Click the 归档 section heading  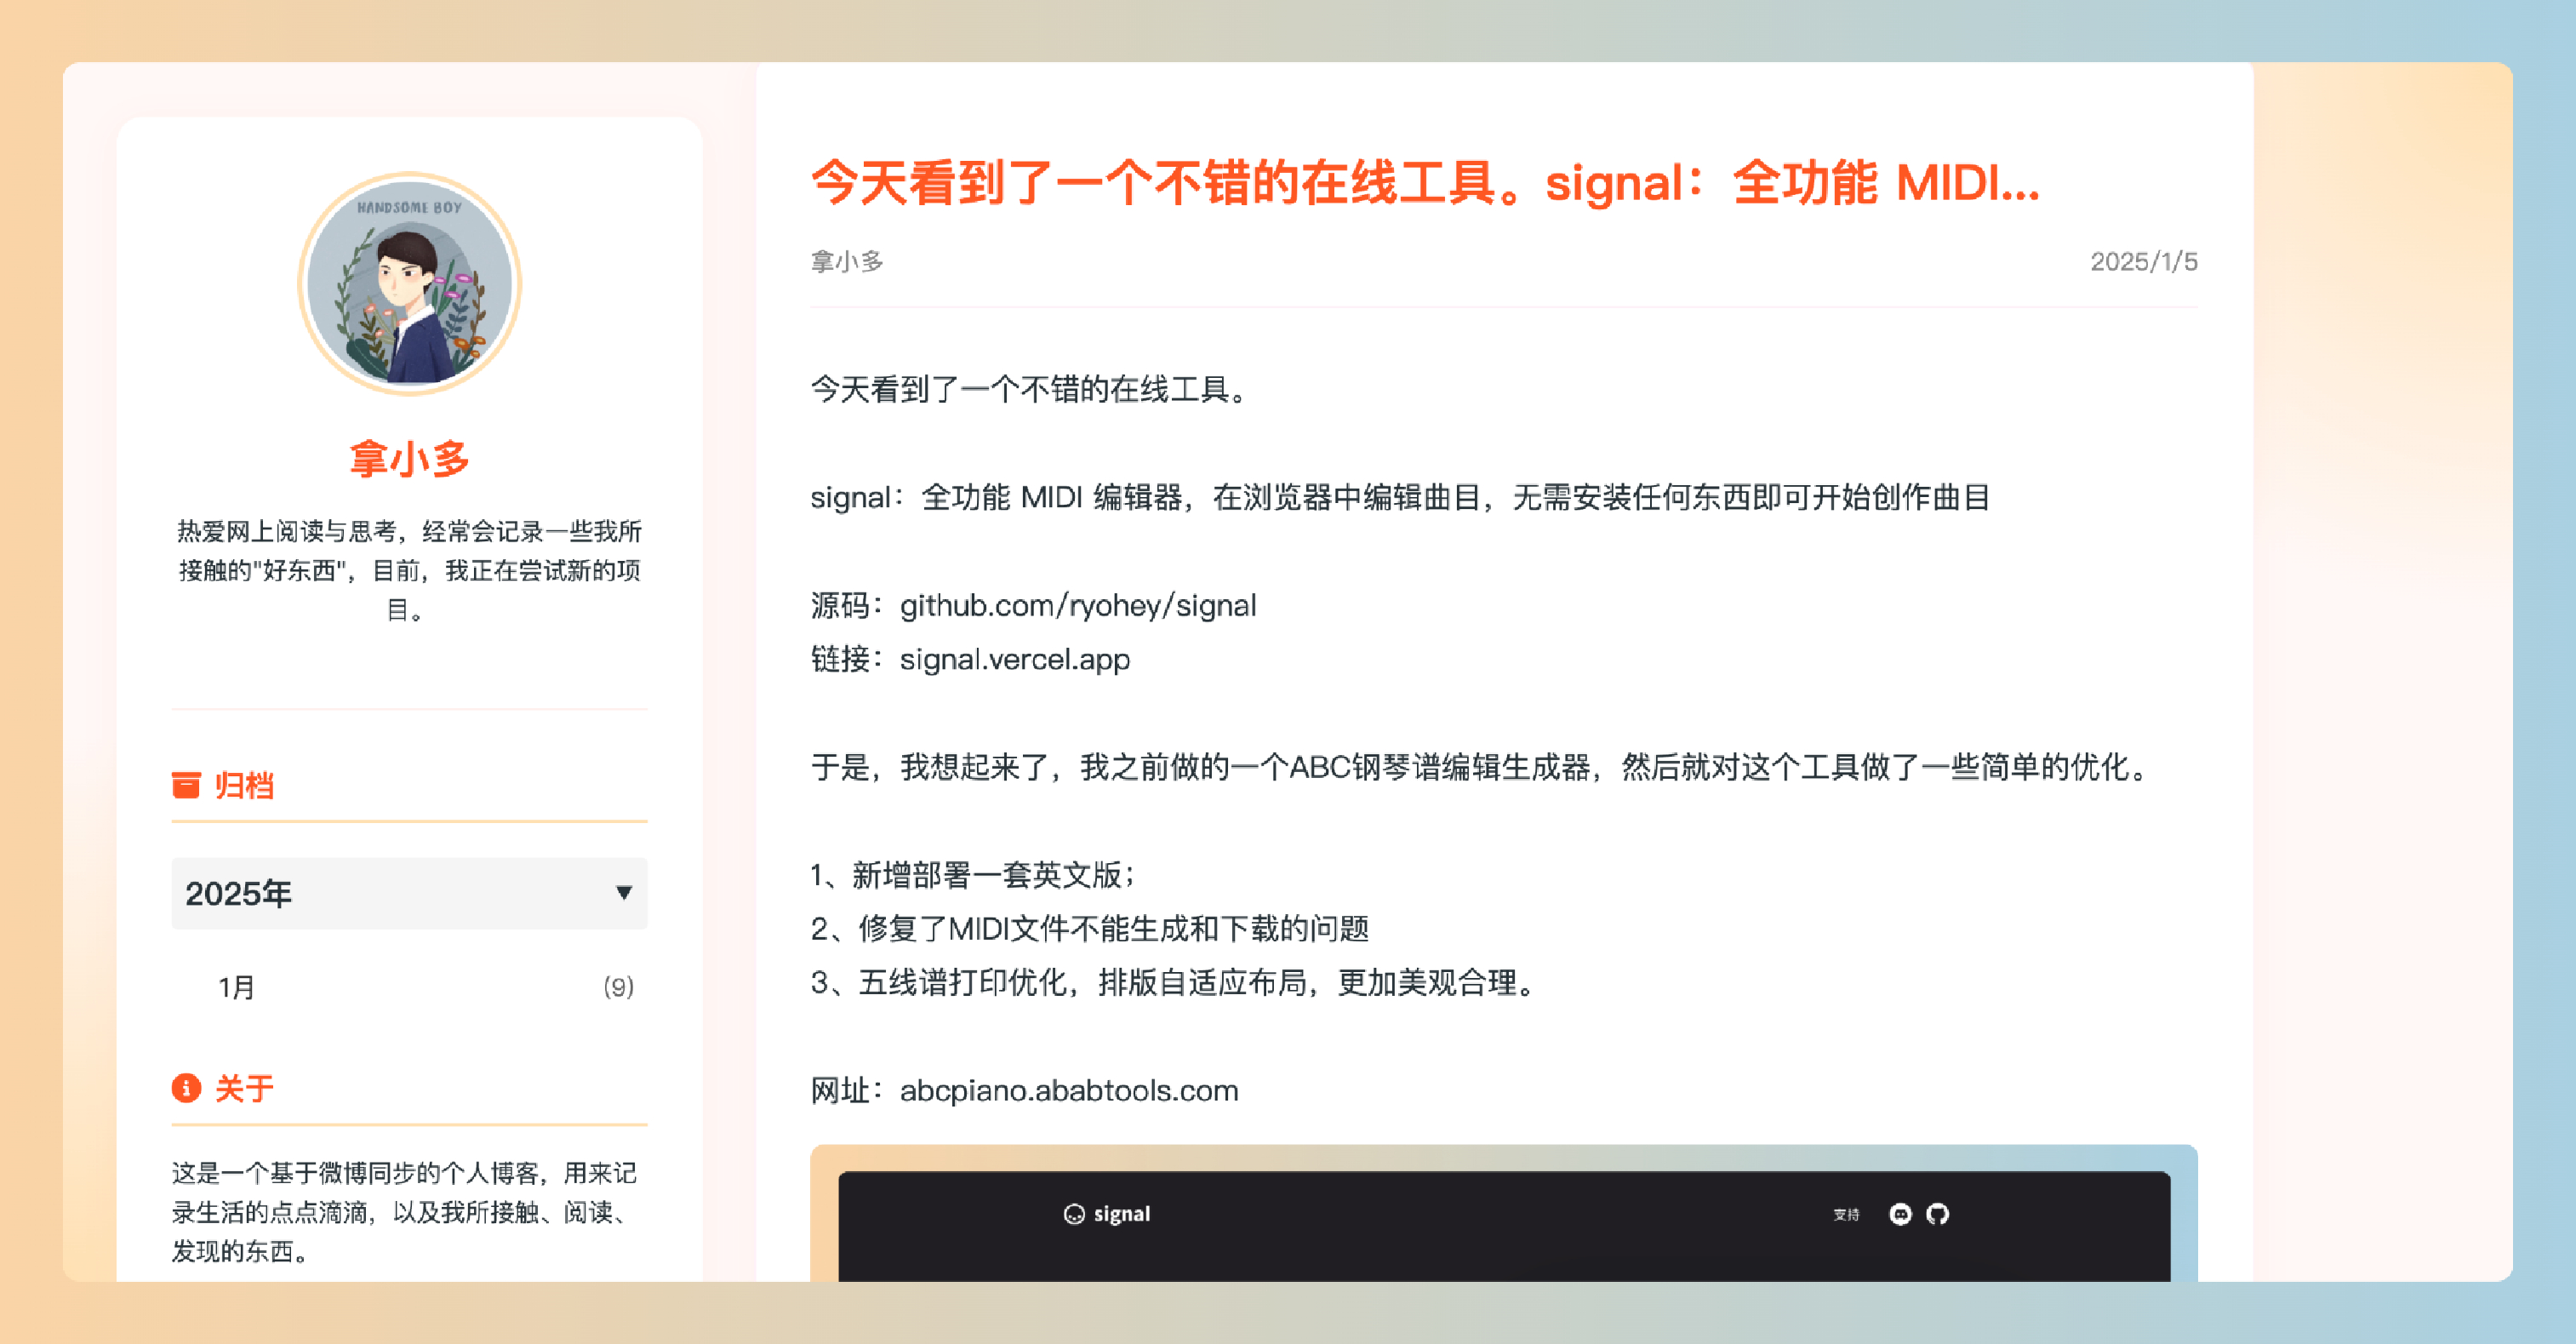pos(245,785)
